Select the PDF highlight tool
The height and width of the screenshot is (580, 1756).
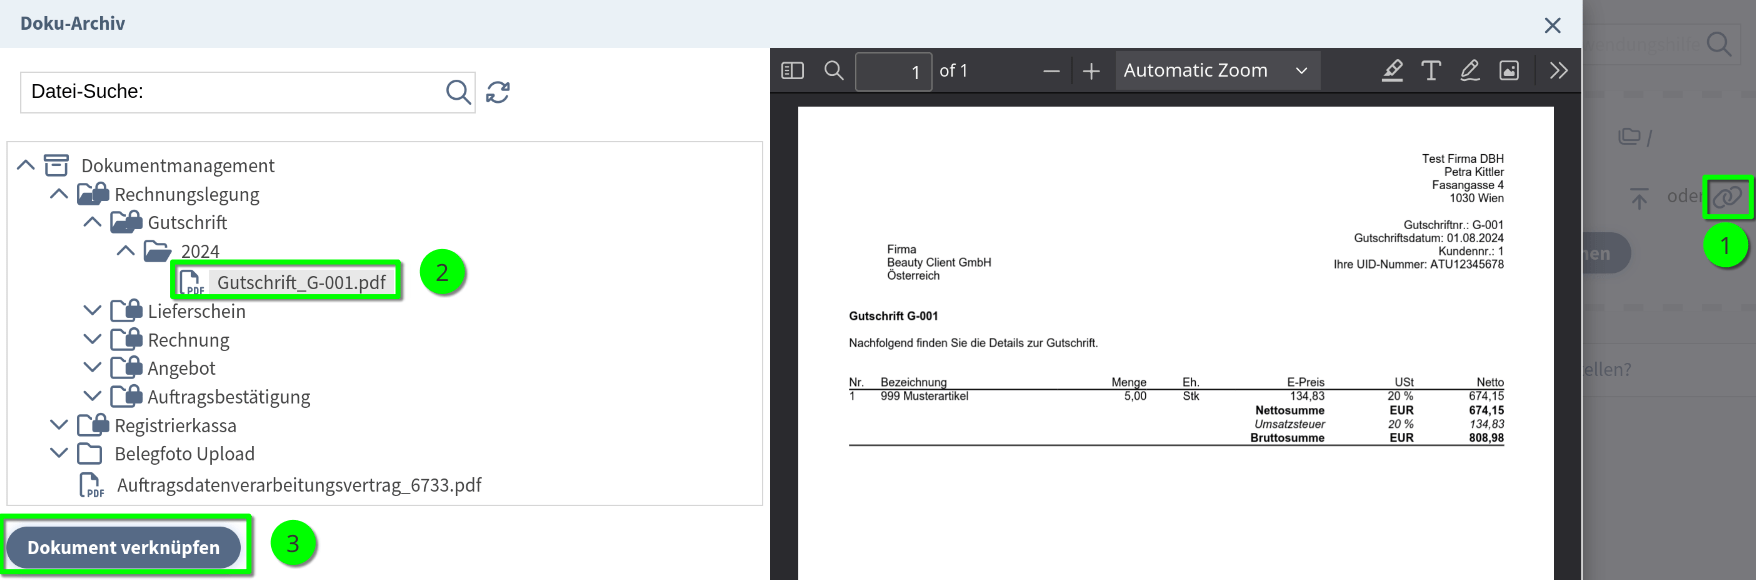1392,71
